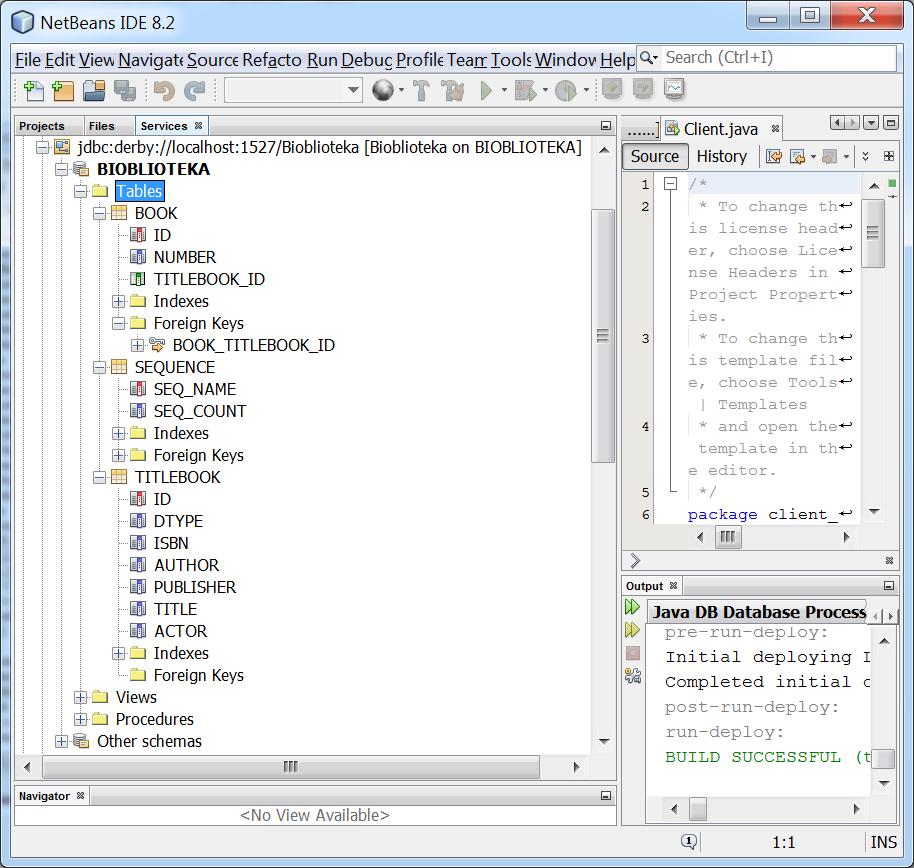914x868 pixels.
Task: Select the DTYPE column
Action: tap(178, 521)
